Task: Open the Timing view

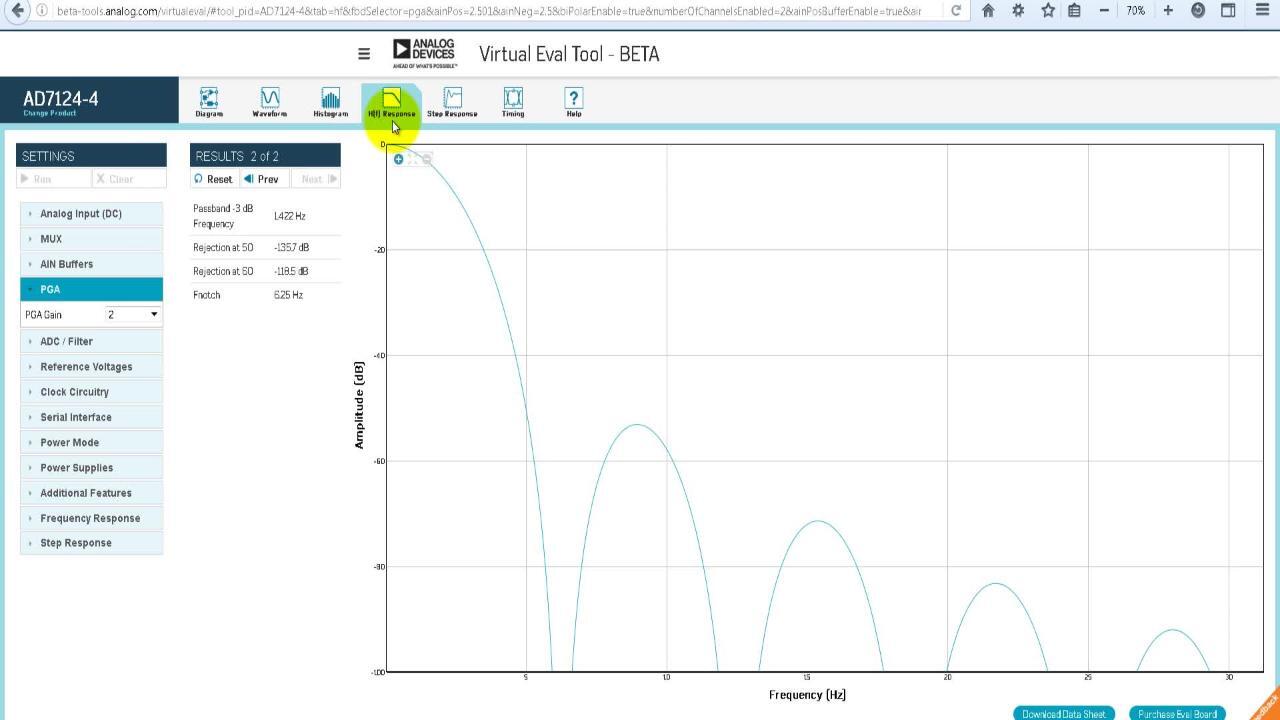Action: 513,103
